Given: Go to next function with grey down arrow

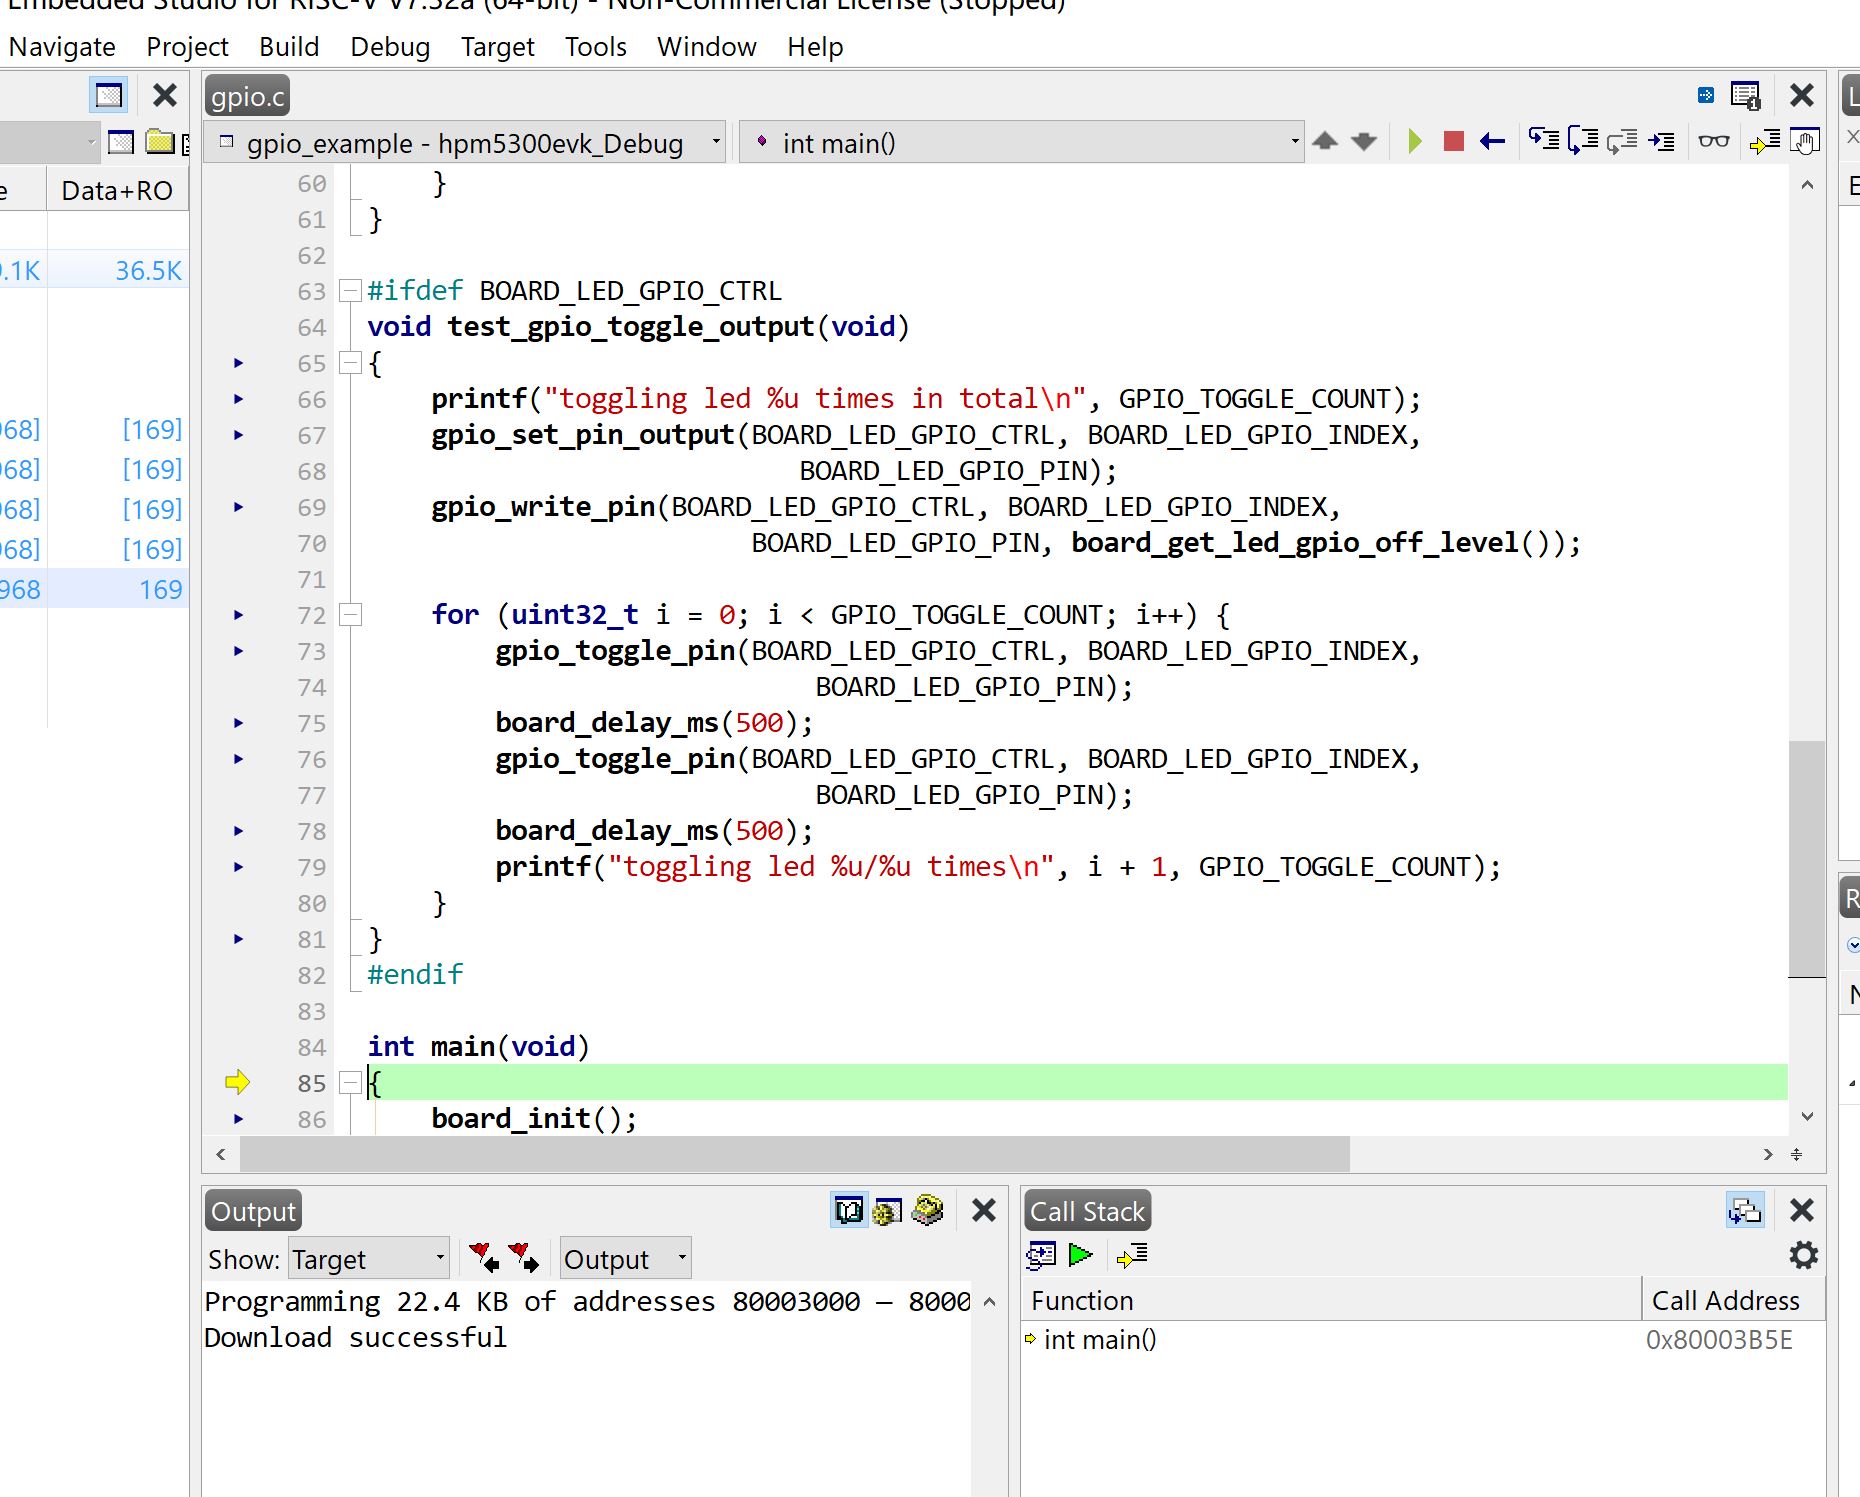Looking at the screenshot, I should click(x=1364, y=141).
